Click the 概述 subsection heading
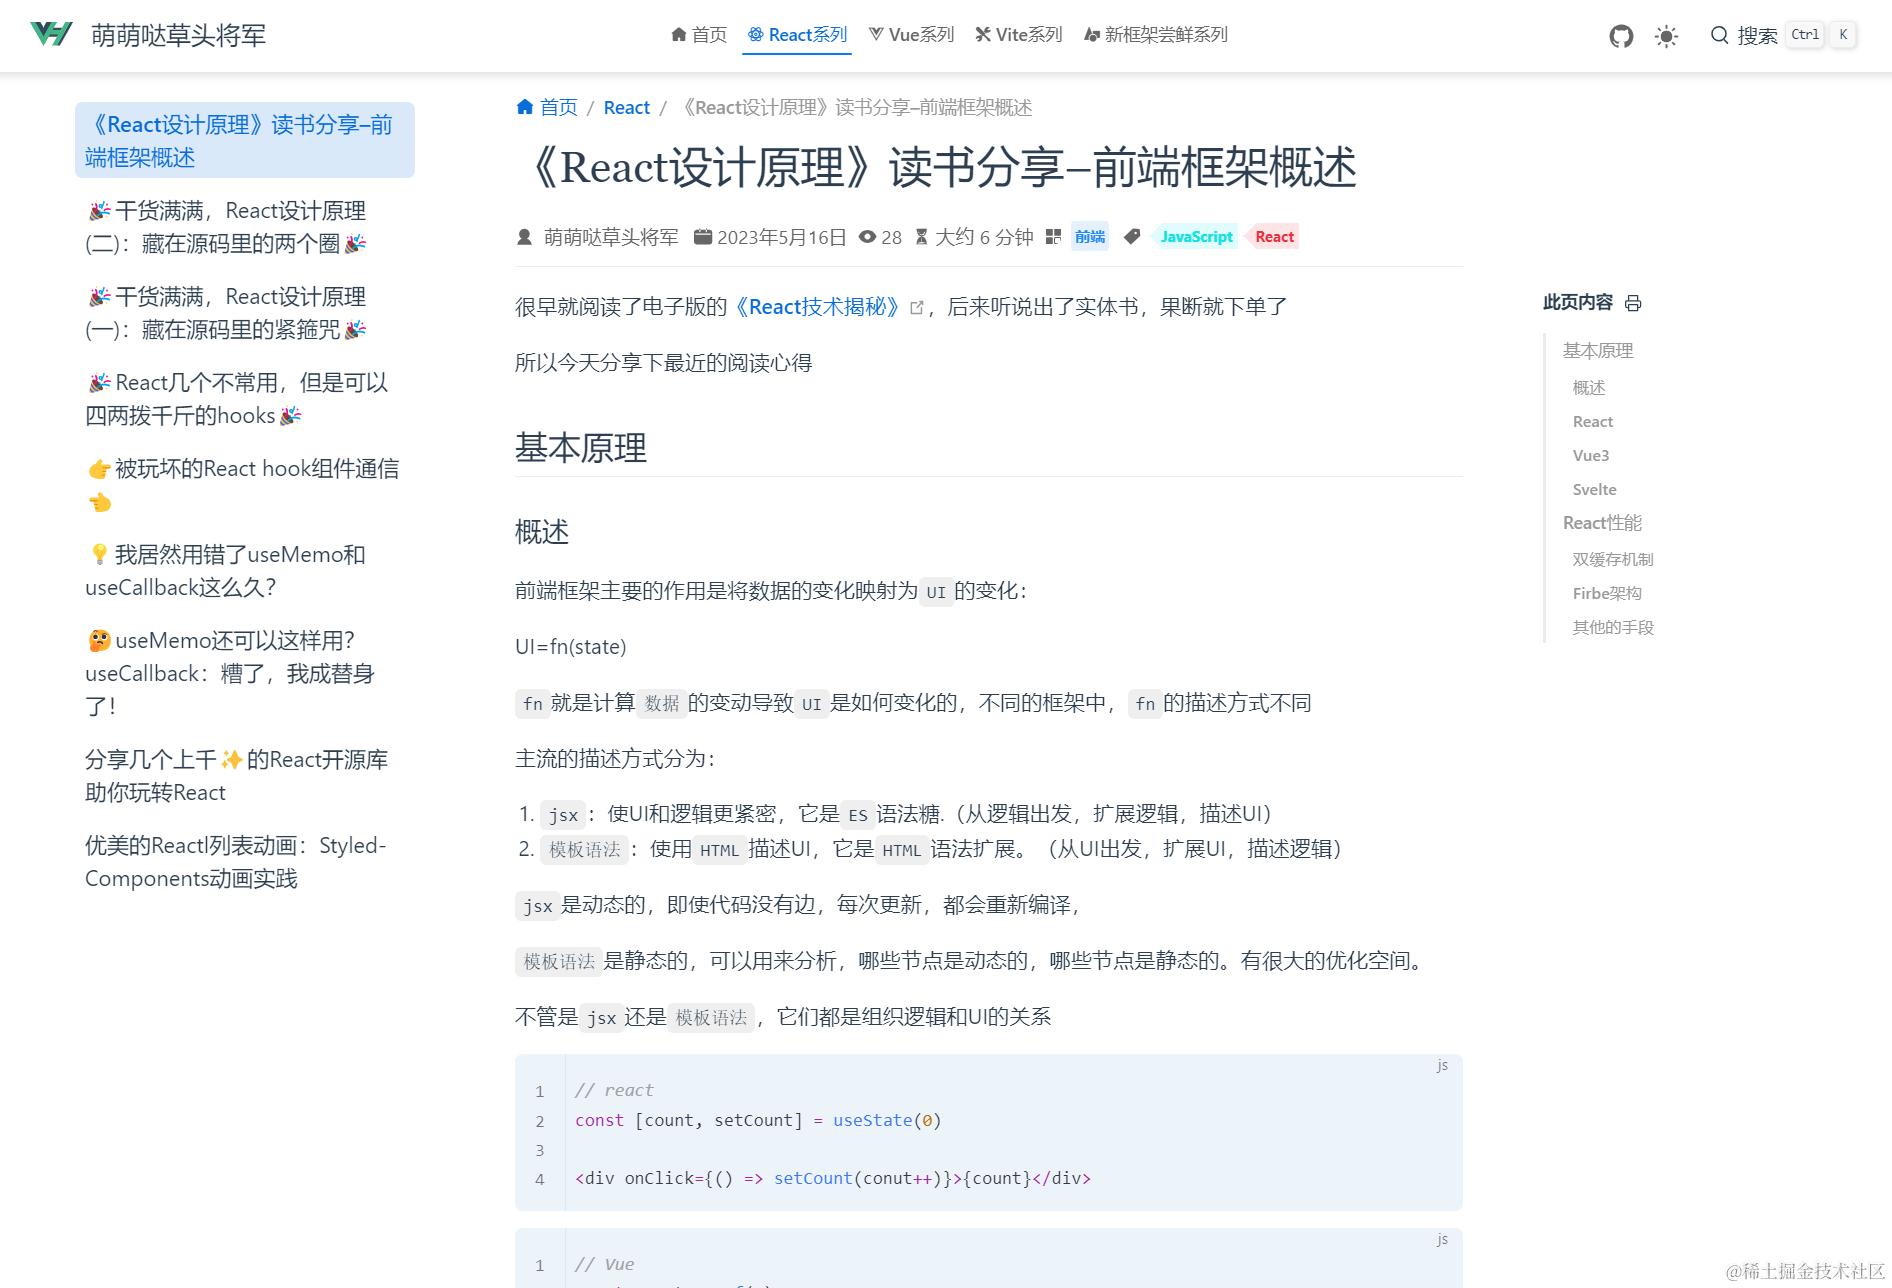This screenshot has height=1288, width=1892. 542,532
